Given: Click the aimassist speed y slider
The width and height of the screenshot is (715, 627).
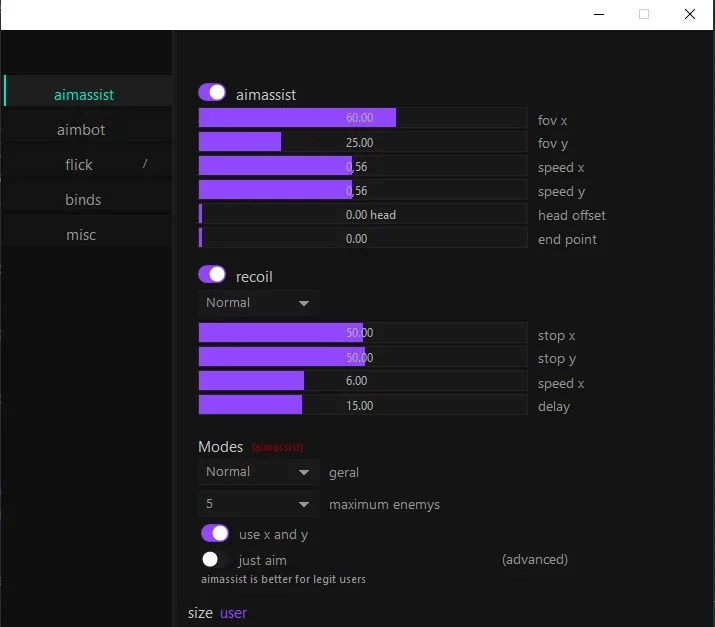Looking at the screenshot, I should (x=363, y=190).
